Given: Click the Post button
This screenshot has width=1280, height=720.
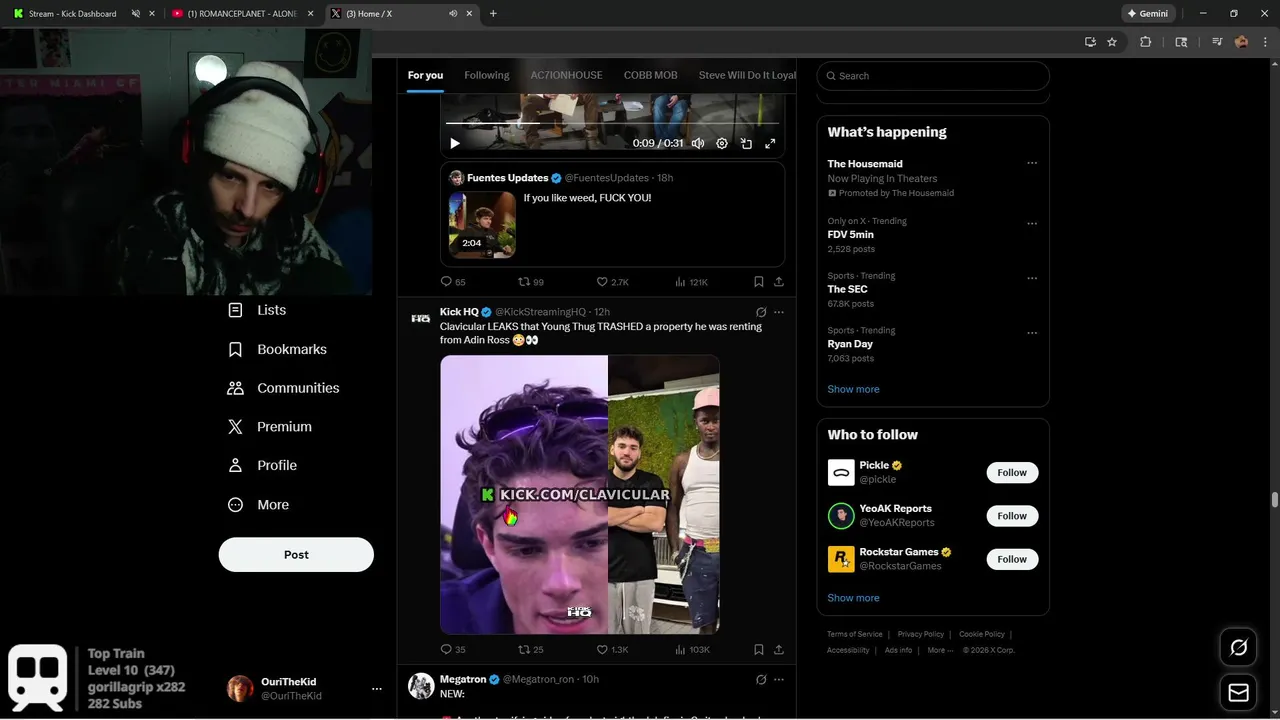Looking at the screenshot, I should click(x=296, y=555).
